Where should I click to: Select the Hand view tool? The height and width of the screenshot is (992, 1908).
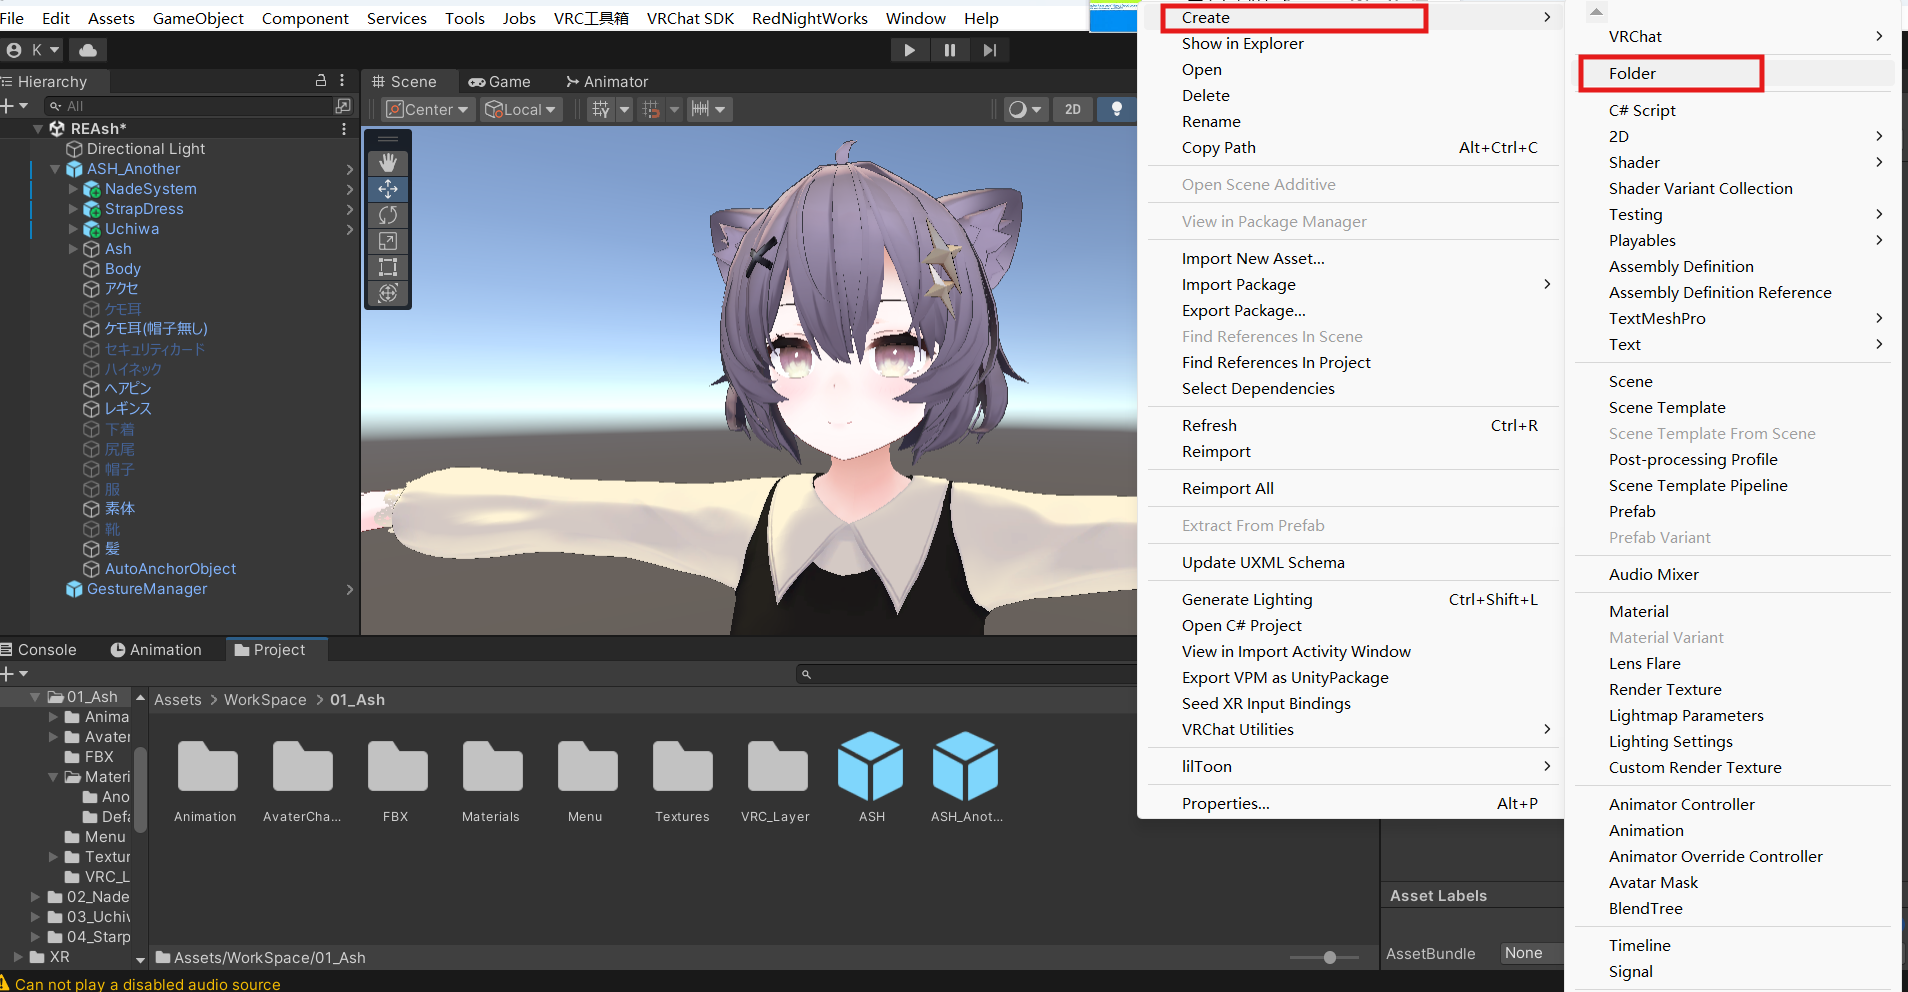[x=388, y=162]
